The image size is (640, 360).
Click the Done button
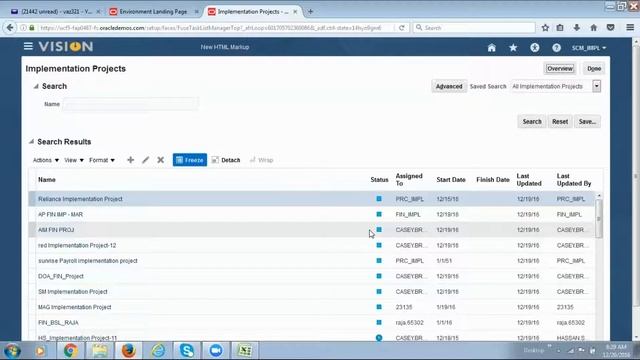click(594, 69)
